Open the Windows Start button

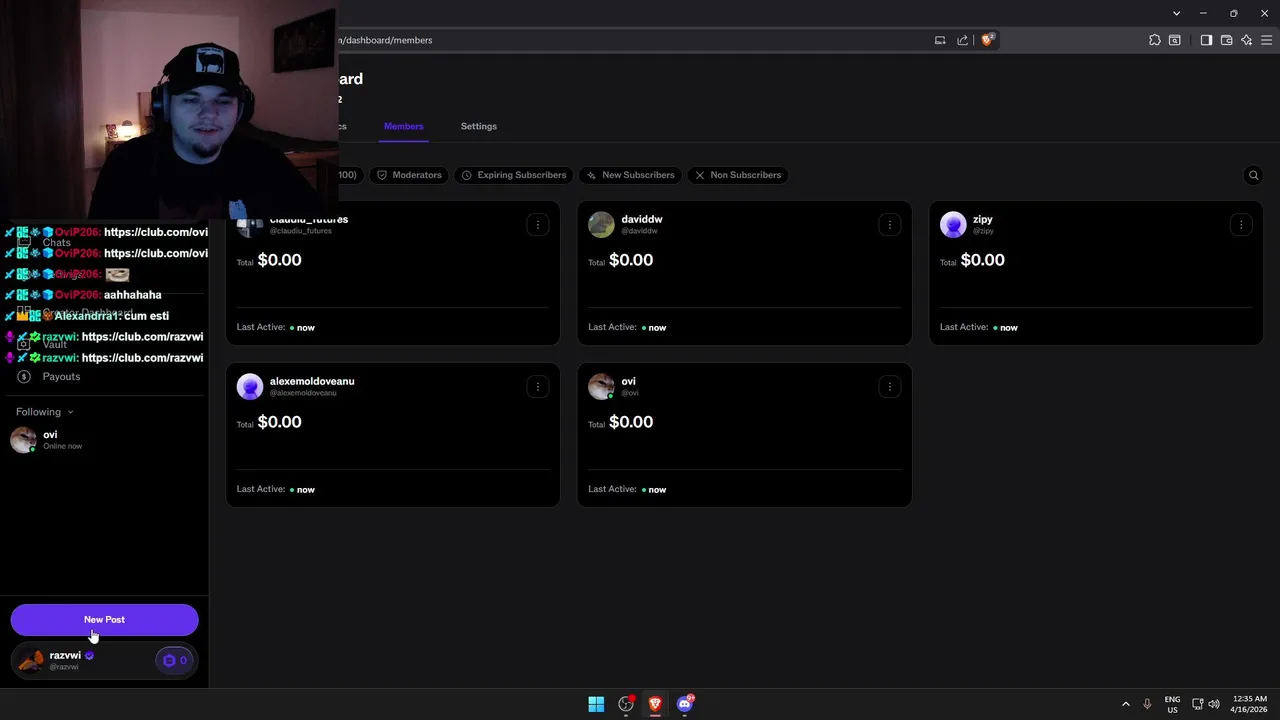(x=596, y=704)
